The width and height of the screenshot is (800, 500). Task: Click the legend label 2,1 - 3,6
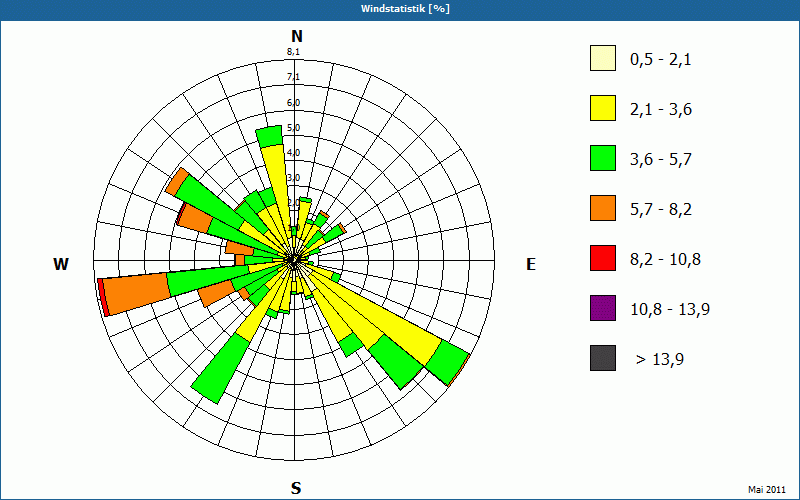coord(661,110)
